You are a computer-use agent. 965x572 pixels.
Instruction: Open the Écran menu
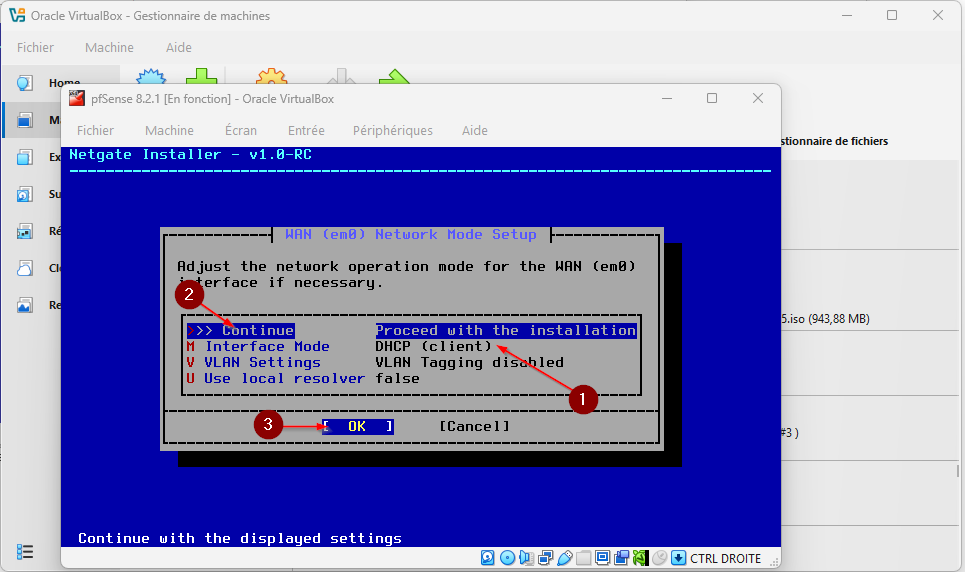click(240, 130)
